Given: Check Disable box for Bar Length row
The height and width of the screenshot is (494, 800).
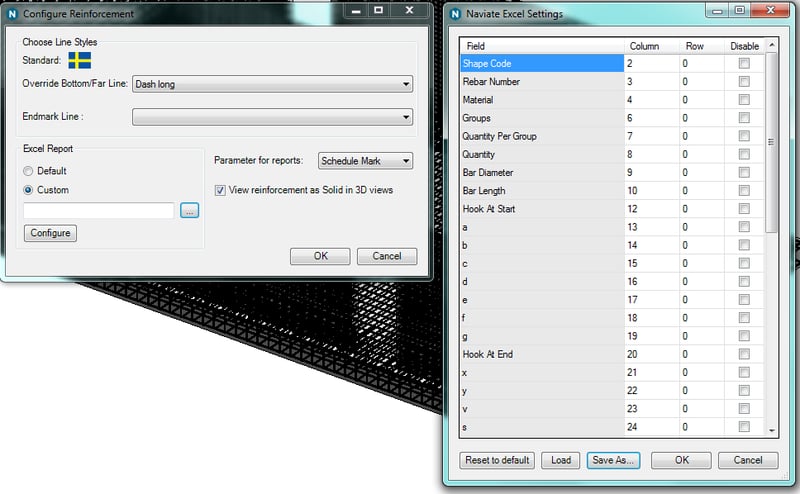Looking at the screenshot, I should [744, 190].
